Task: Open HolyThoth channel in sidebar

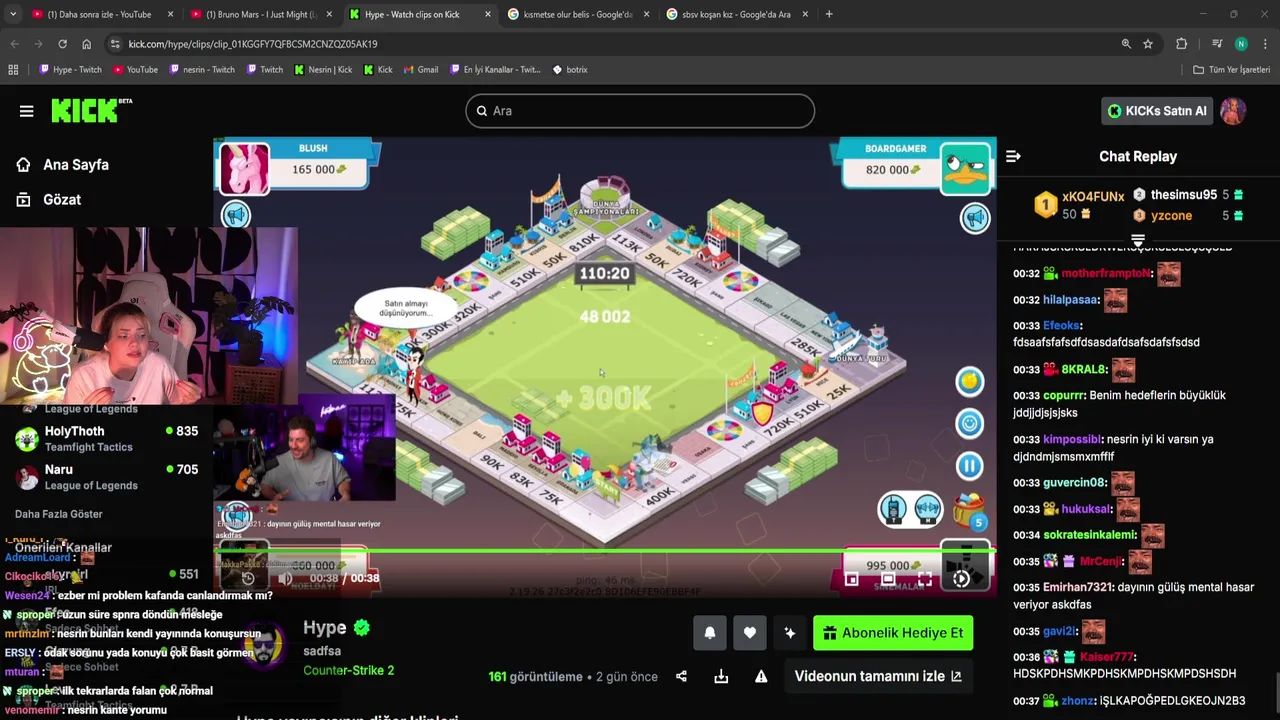Action: click(x=106, y=438)
